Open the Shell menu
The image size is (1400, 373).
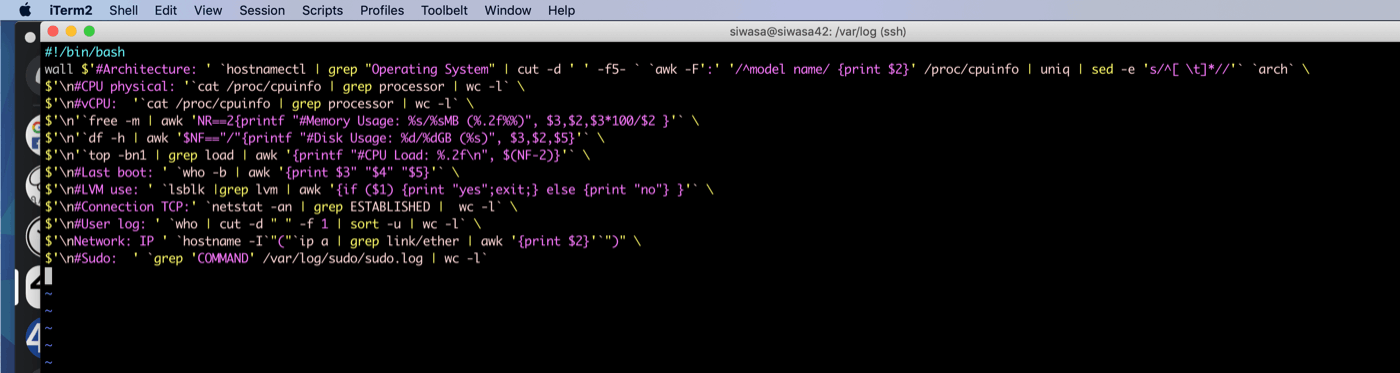click(124, 10)
